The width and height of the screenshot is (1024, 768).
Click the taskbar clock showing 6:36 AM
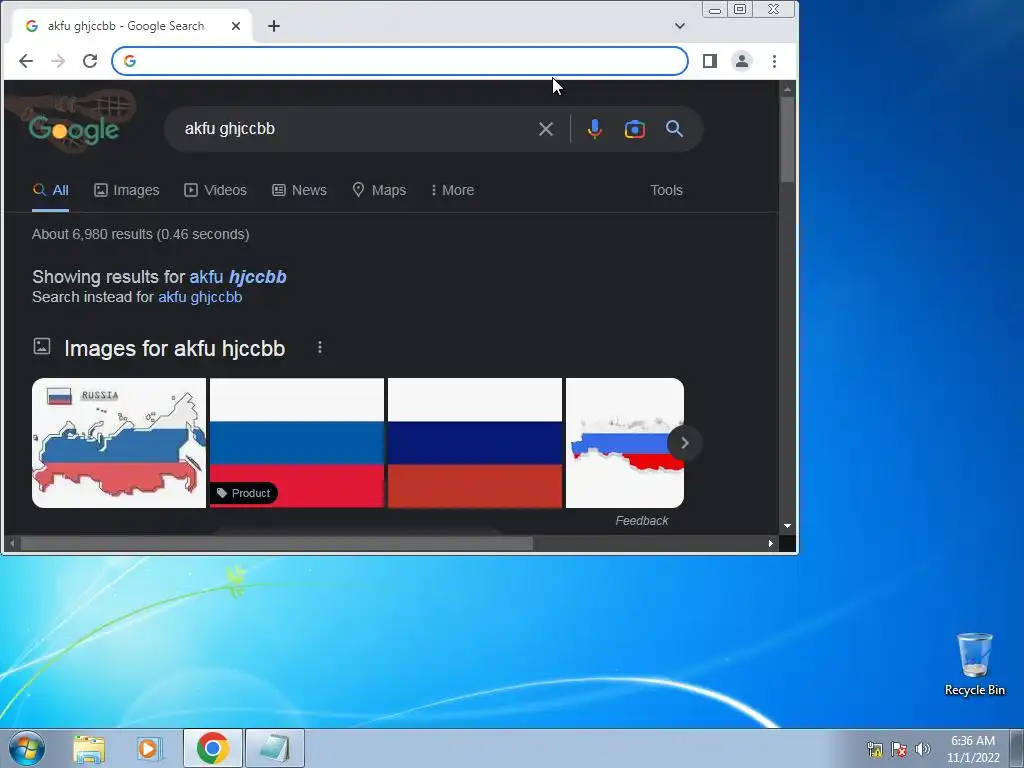[973, 748]
